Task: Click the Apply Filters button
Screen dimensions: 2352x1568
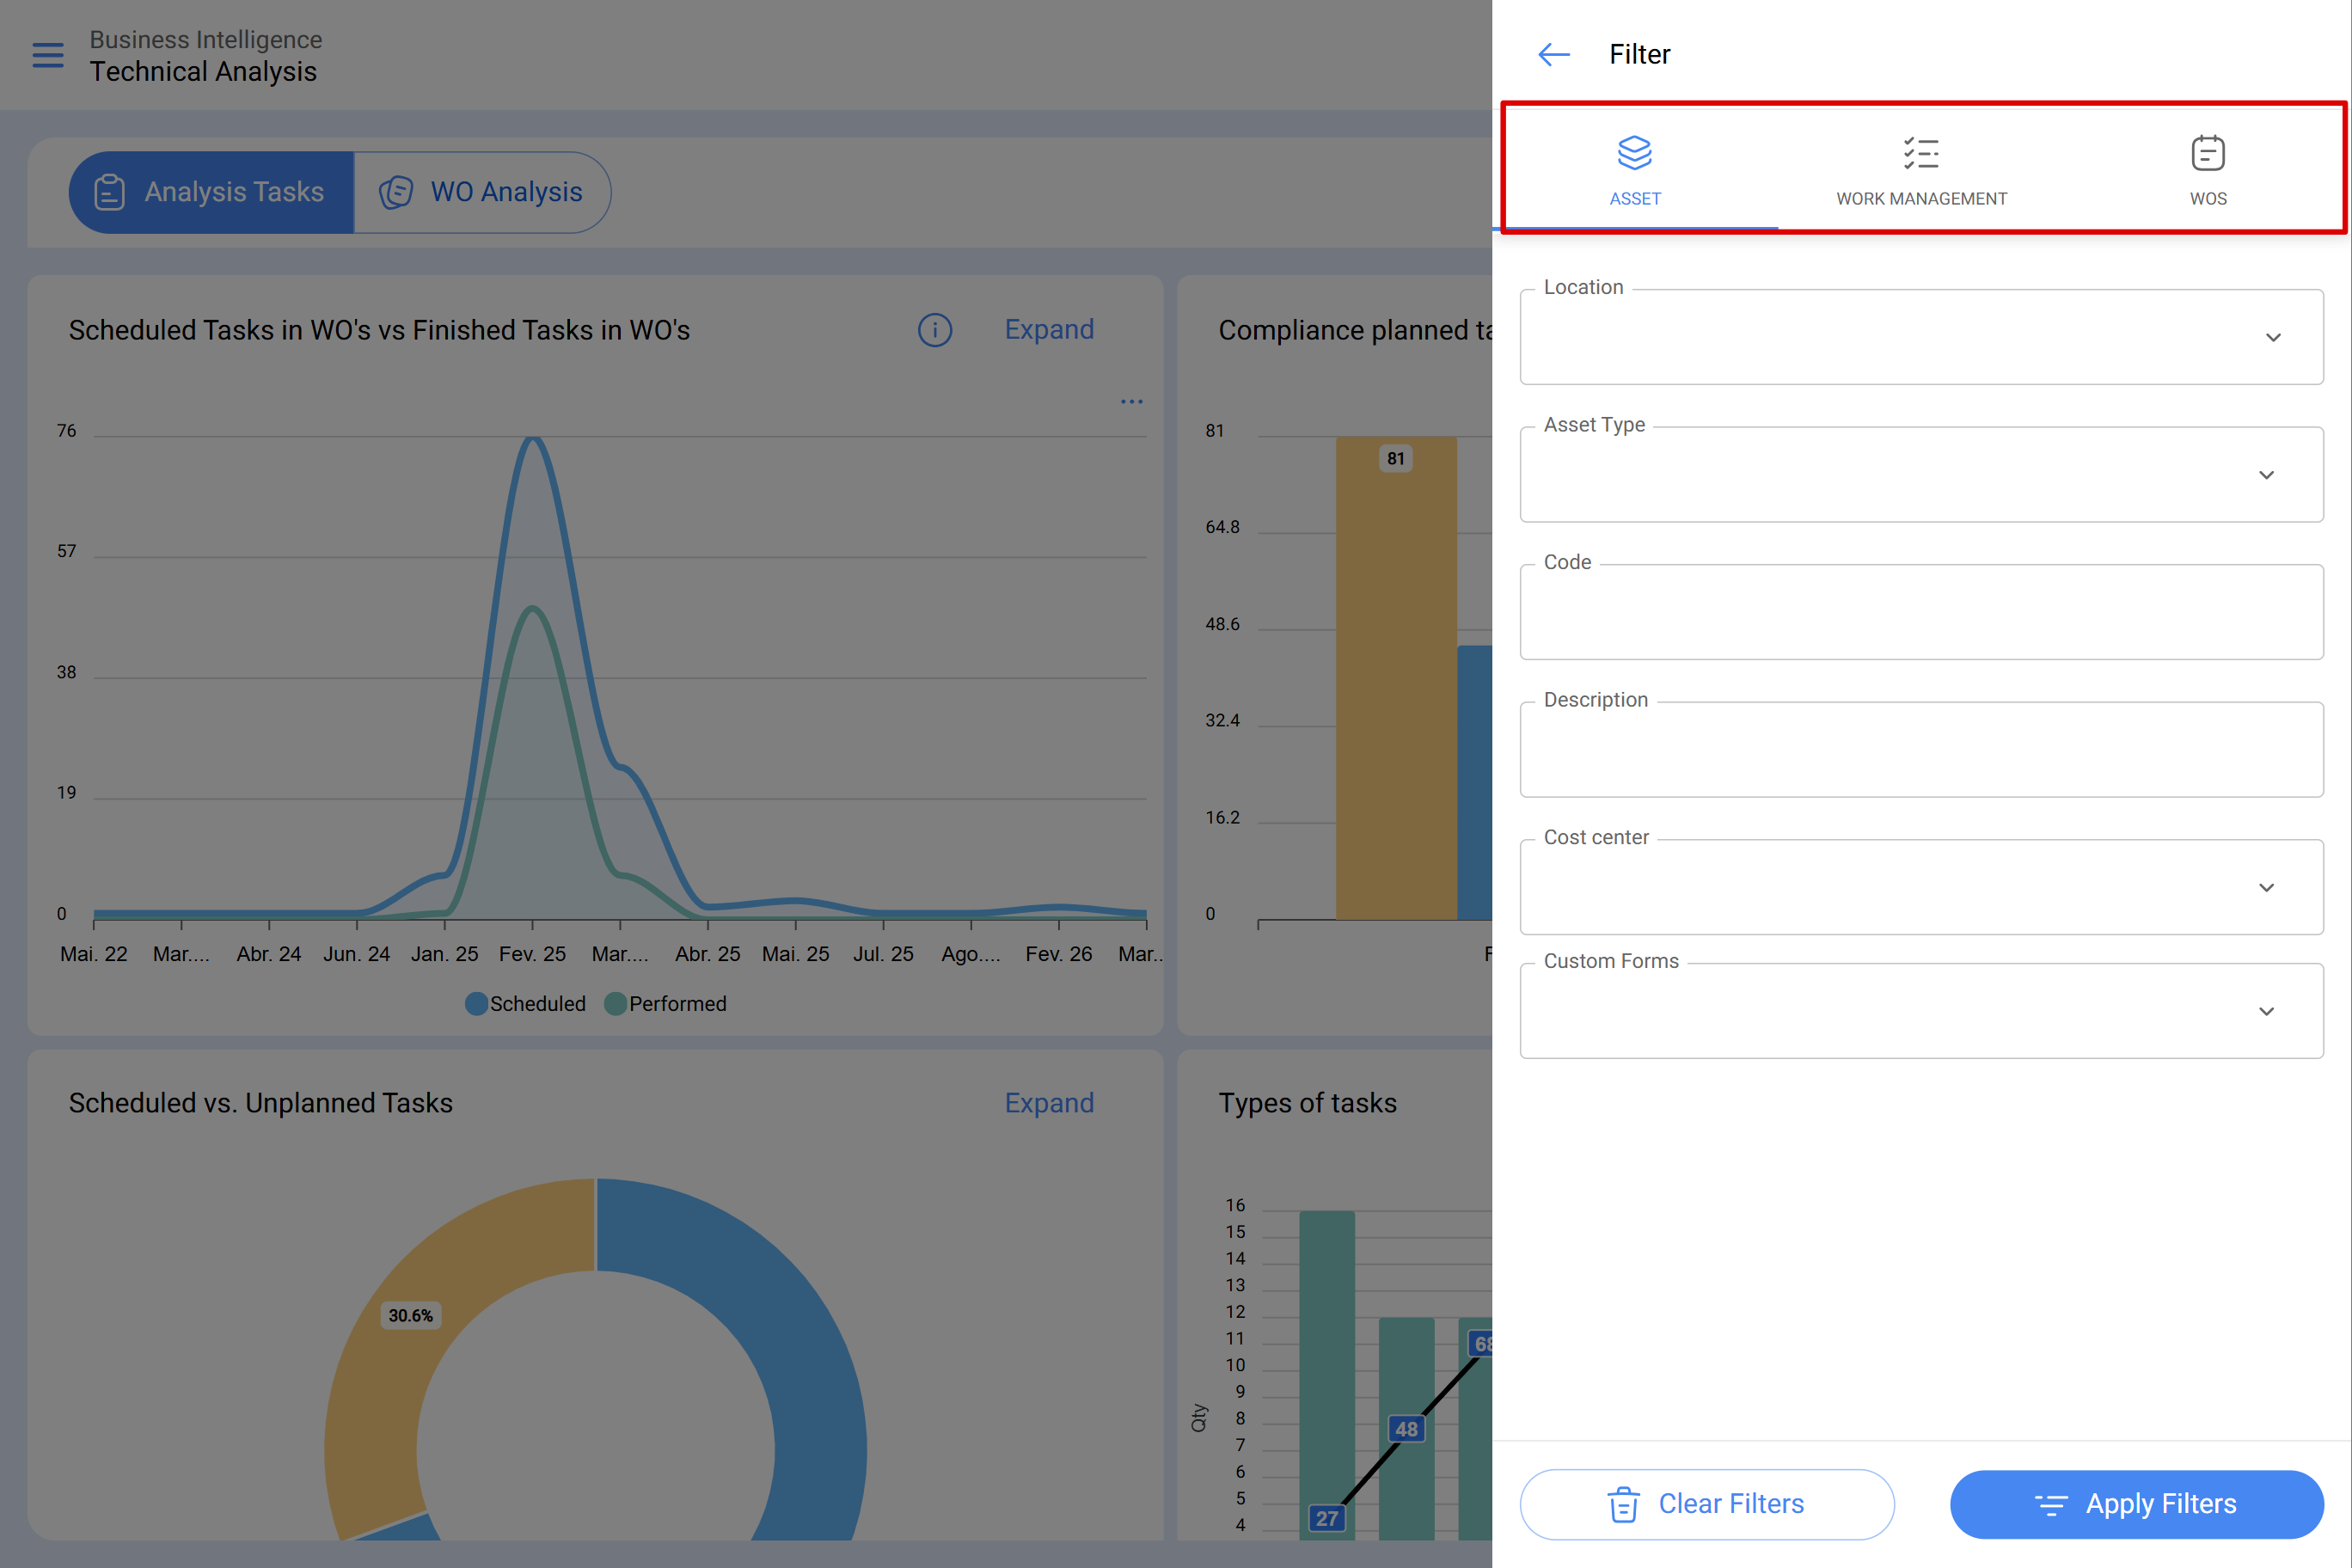Action: click(x=2137, y=1504)
